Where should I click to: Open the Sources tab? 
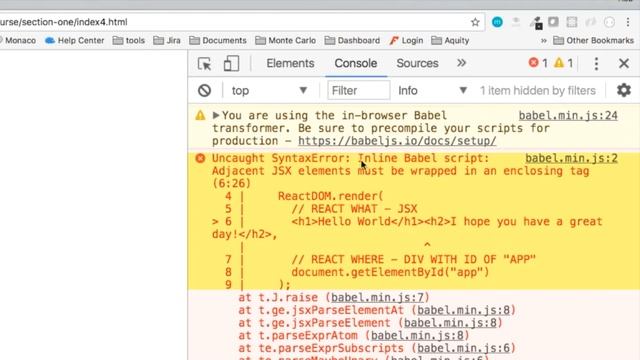pyautogui.click(x=417, y=63)
